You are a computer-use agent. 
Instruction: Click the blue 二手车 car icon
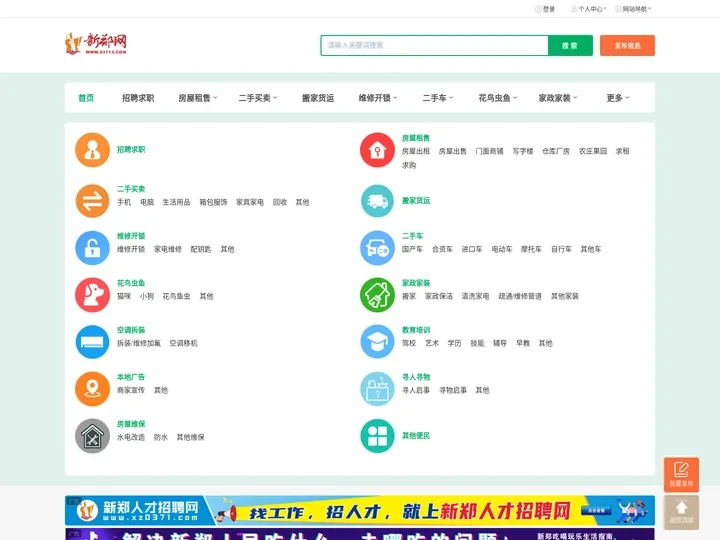[x=377, y=248]
